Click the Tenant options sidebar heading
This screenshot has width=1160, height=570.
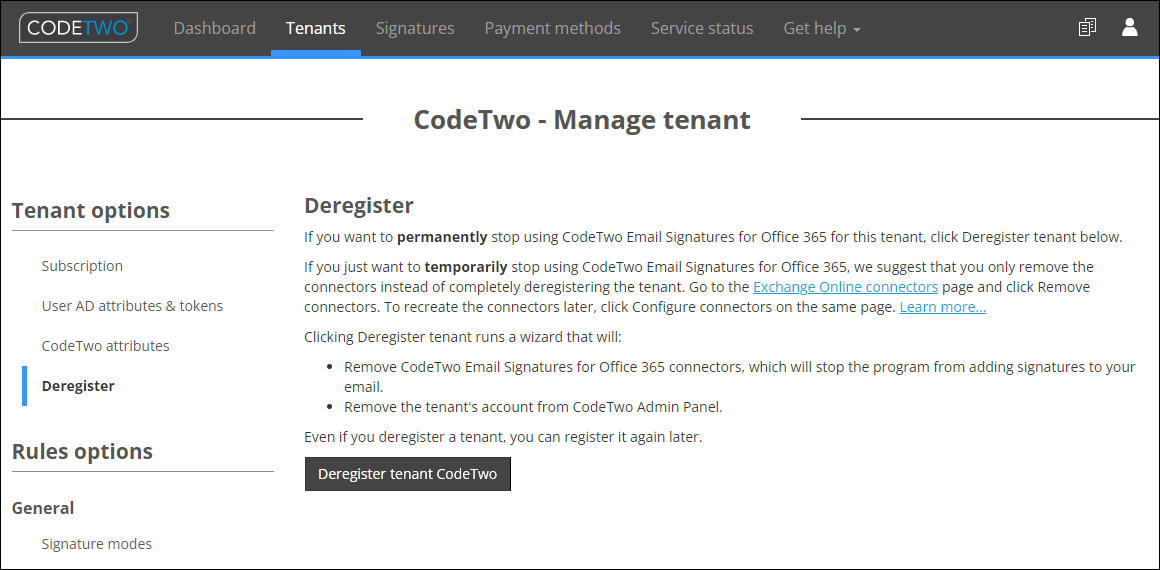pyautogui.click(x=91, y=210)
